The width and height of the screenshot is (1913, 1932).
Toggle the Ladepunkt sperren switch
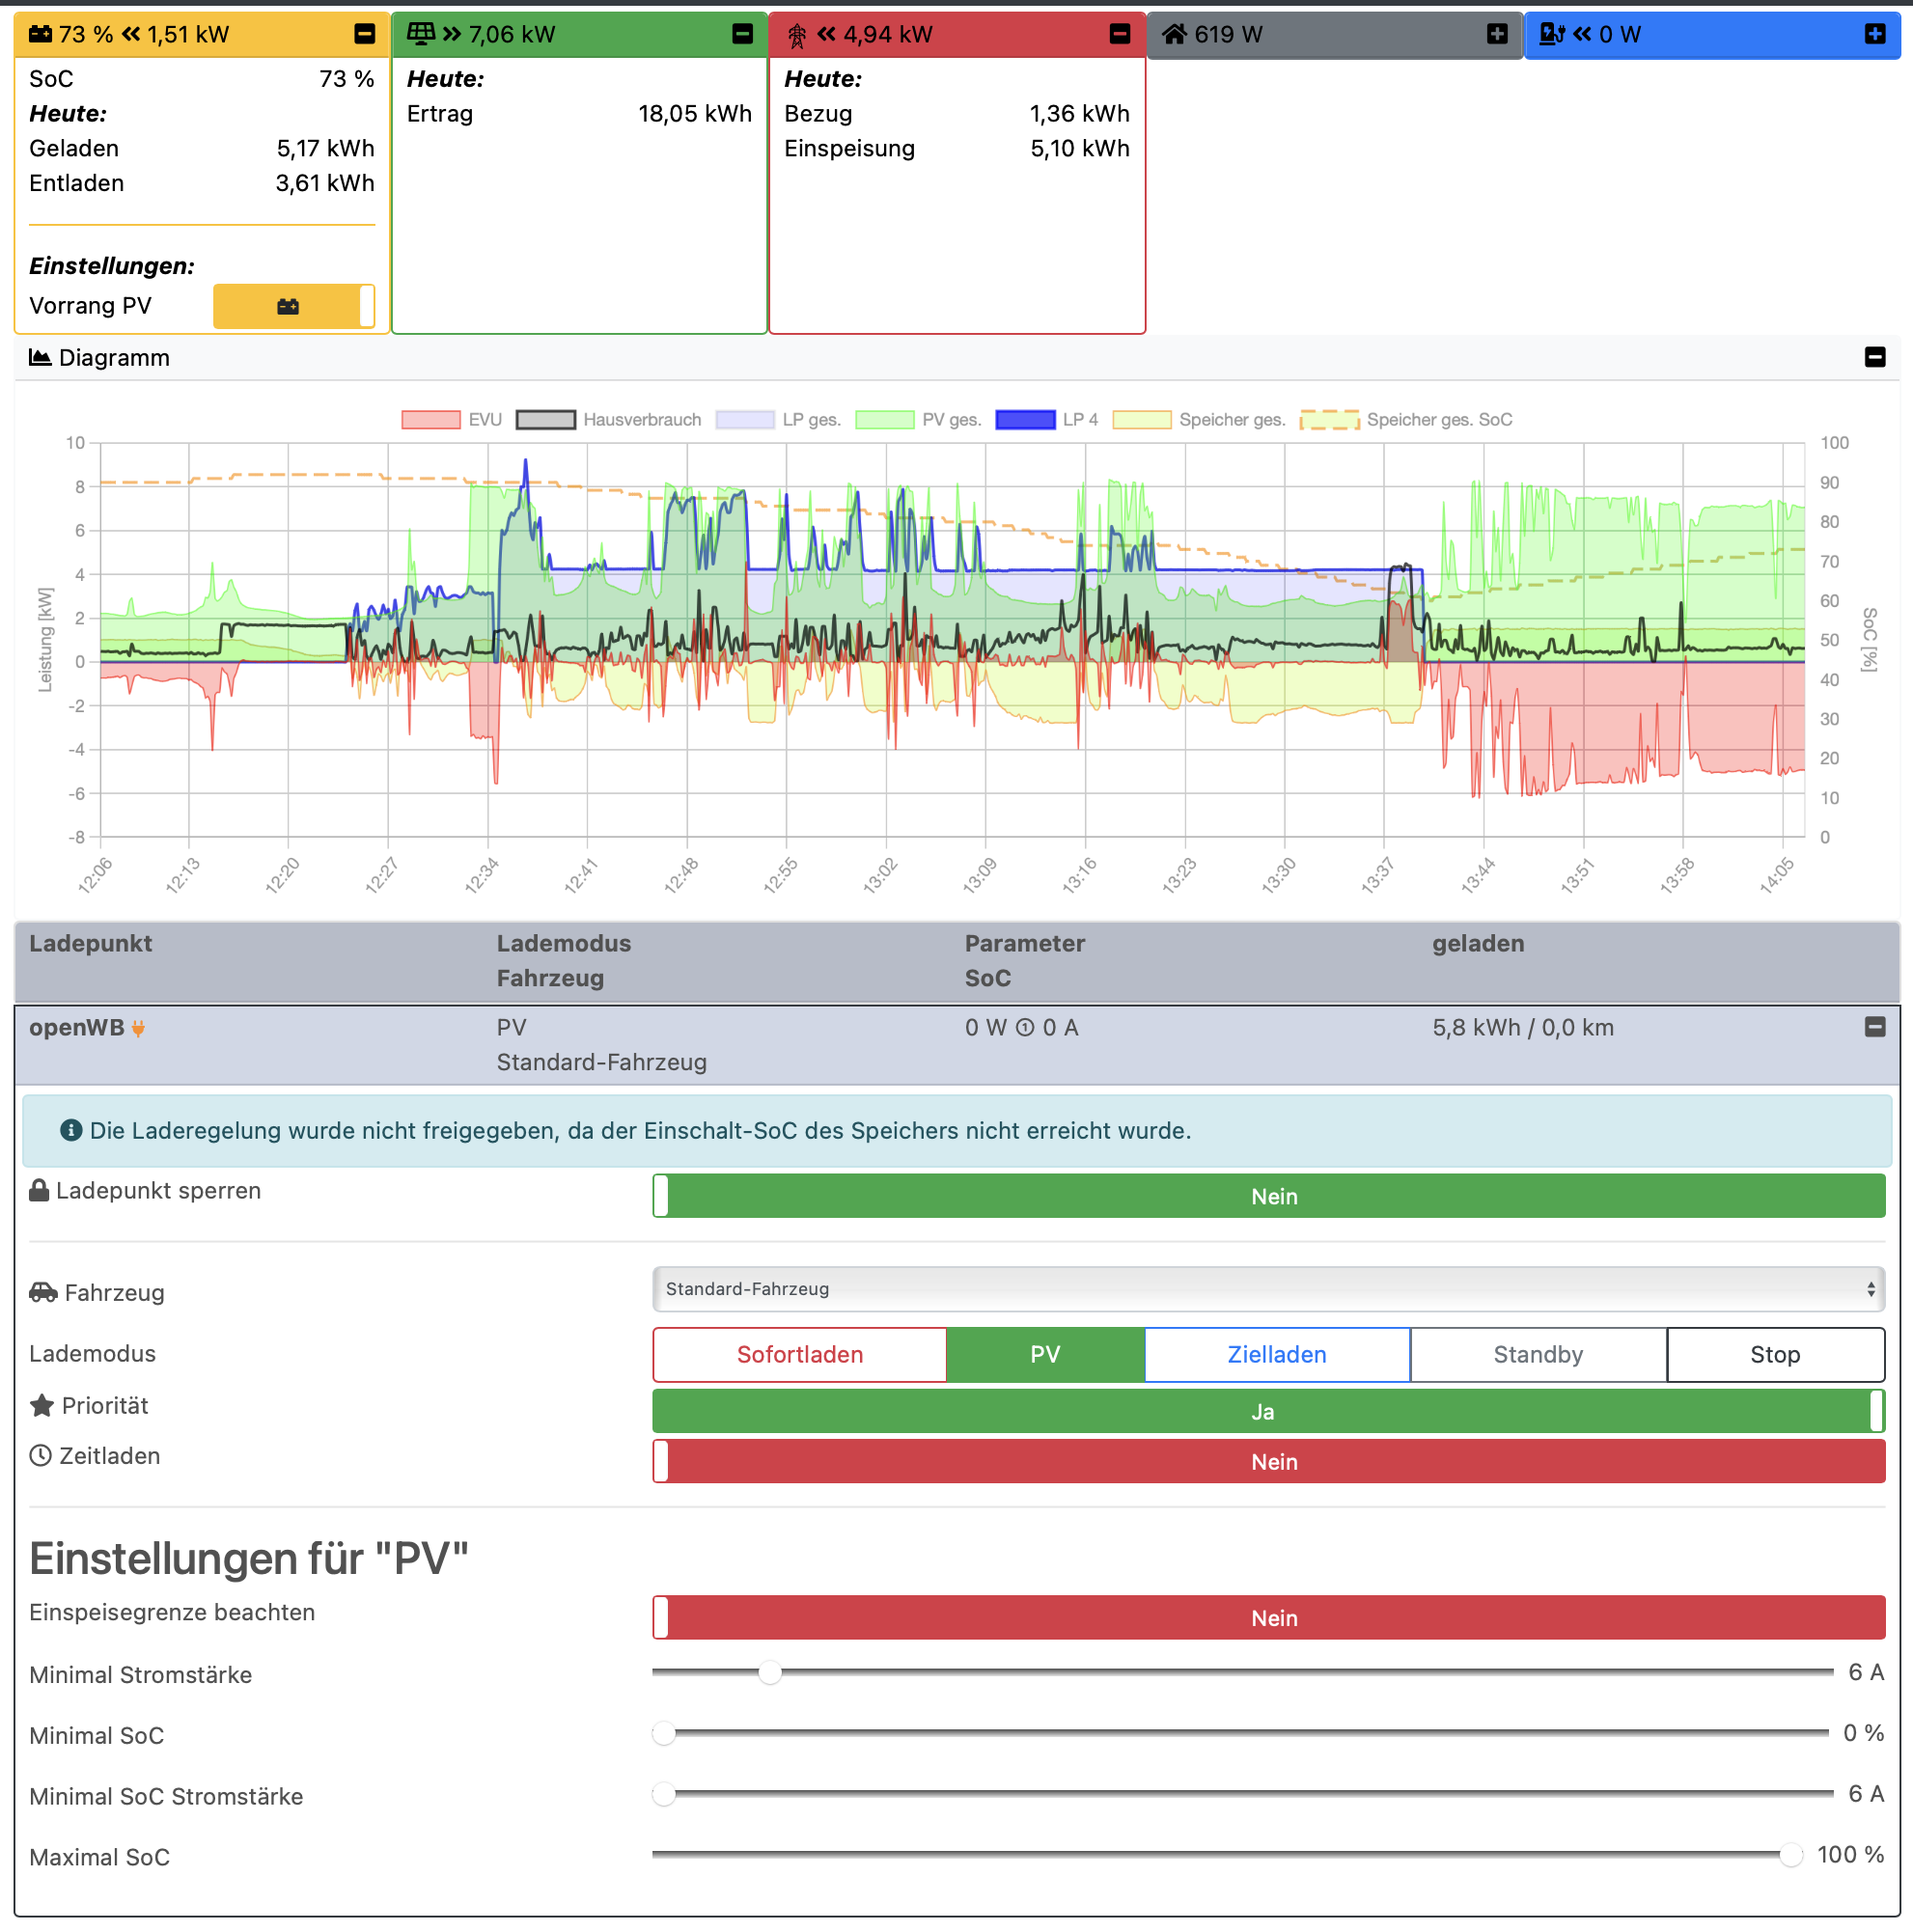1268,1196
